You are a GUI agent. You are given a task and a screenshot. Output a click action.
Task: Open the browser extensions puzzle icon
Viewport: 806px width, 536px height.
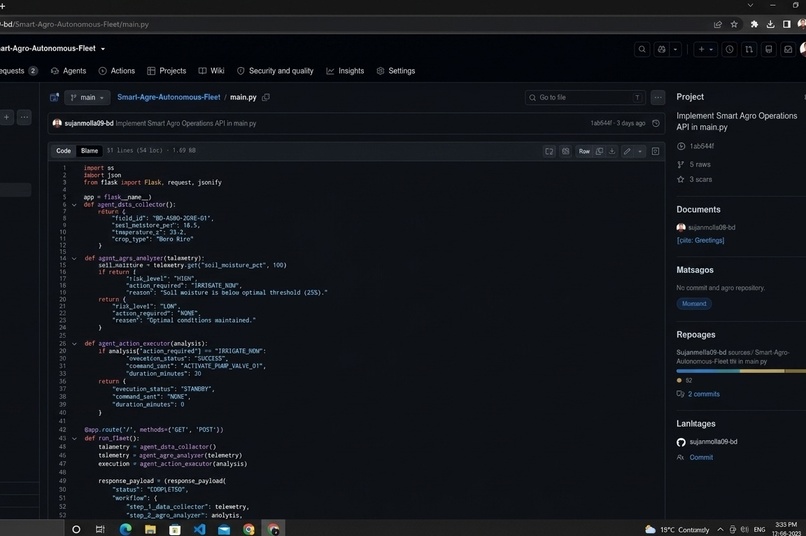tap(754, 24)
